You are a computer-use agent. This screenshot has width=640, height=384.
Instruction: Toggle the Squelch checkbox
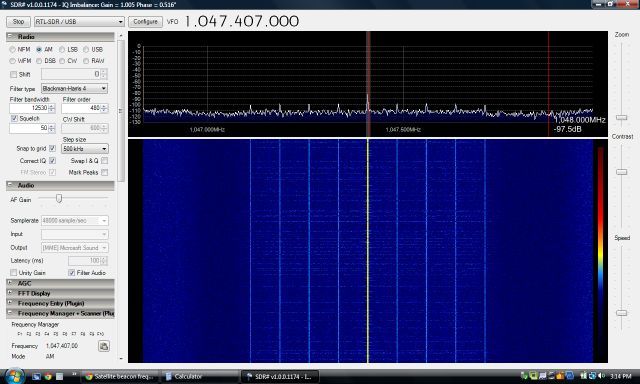[x=14, y=118]
